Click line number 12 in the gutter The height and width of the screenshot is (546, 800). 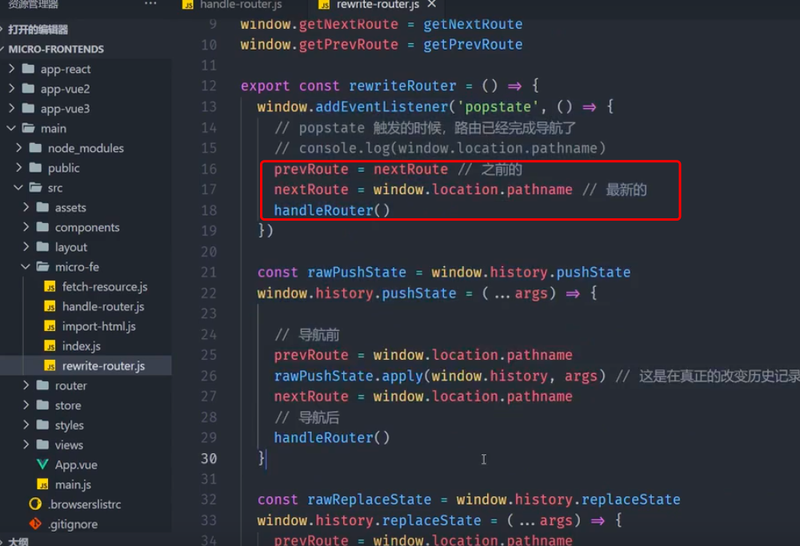click(x=209, y=86)
